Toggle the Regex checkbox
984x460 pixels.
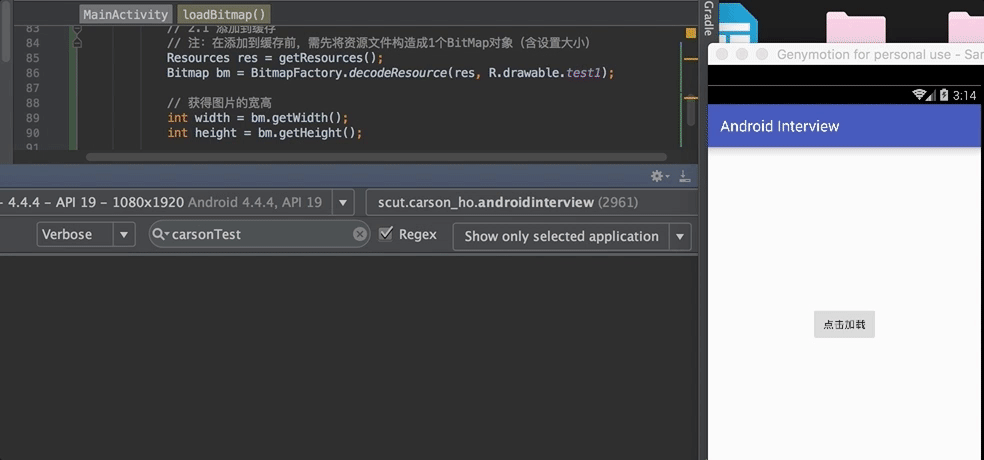(386, 234)
